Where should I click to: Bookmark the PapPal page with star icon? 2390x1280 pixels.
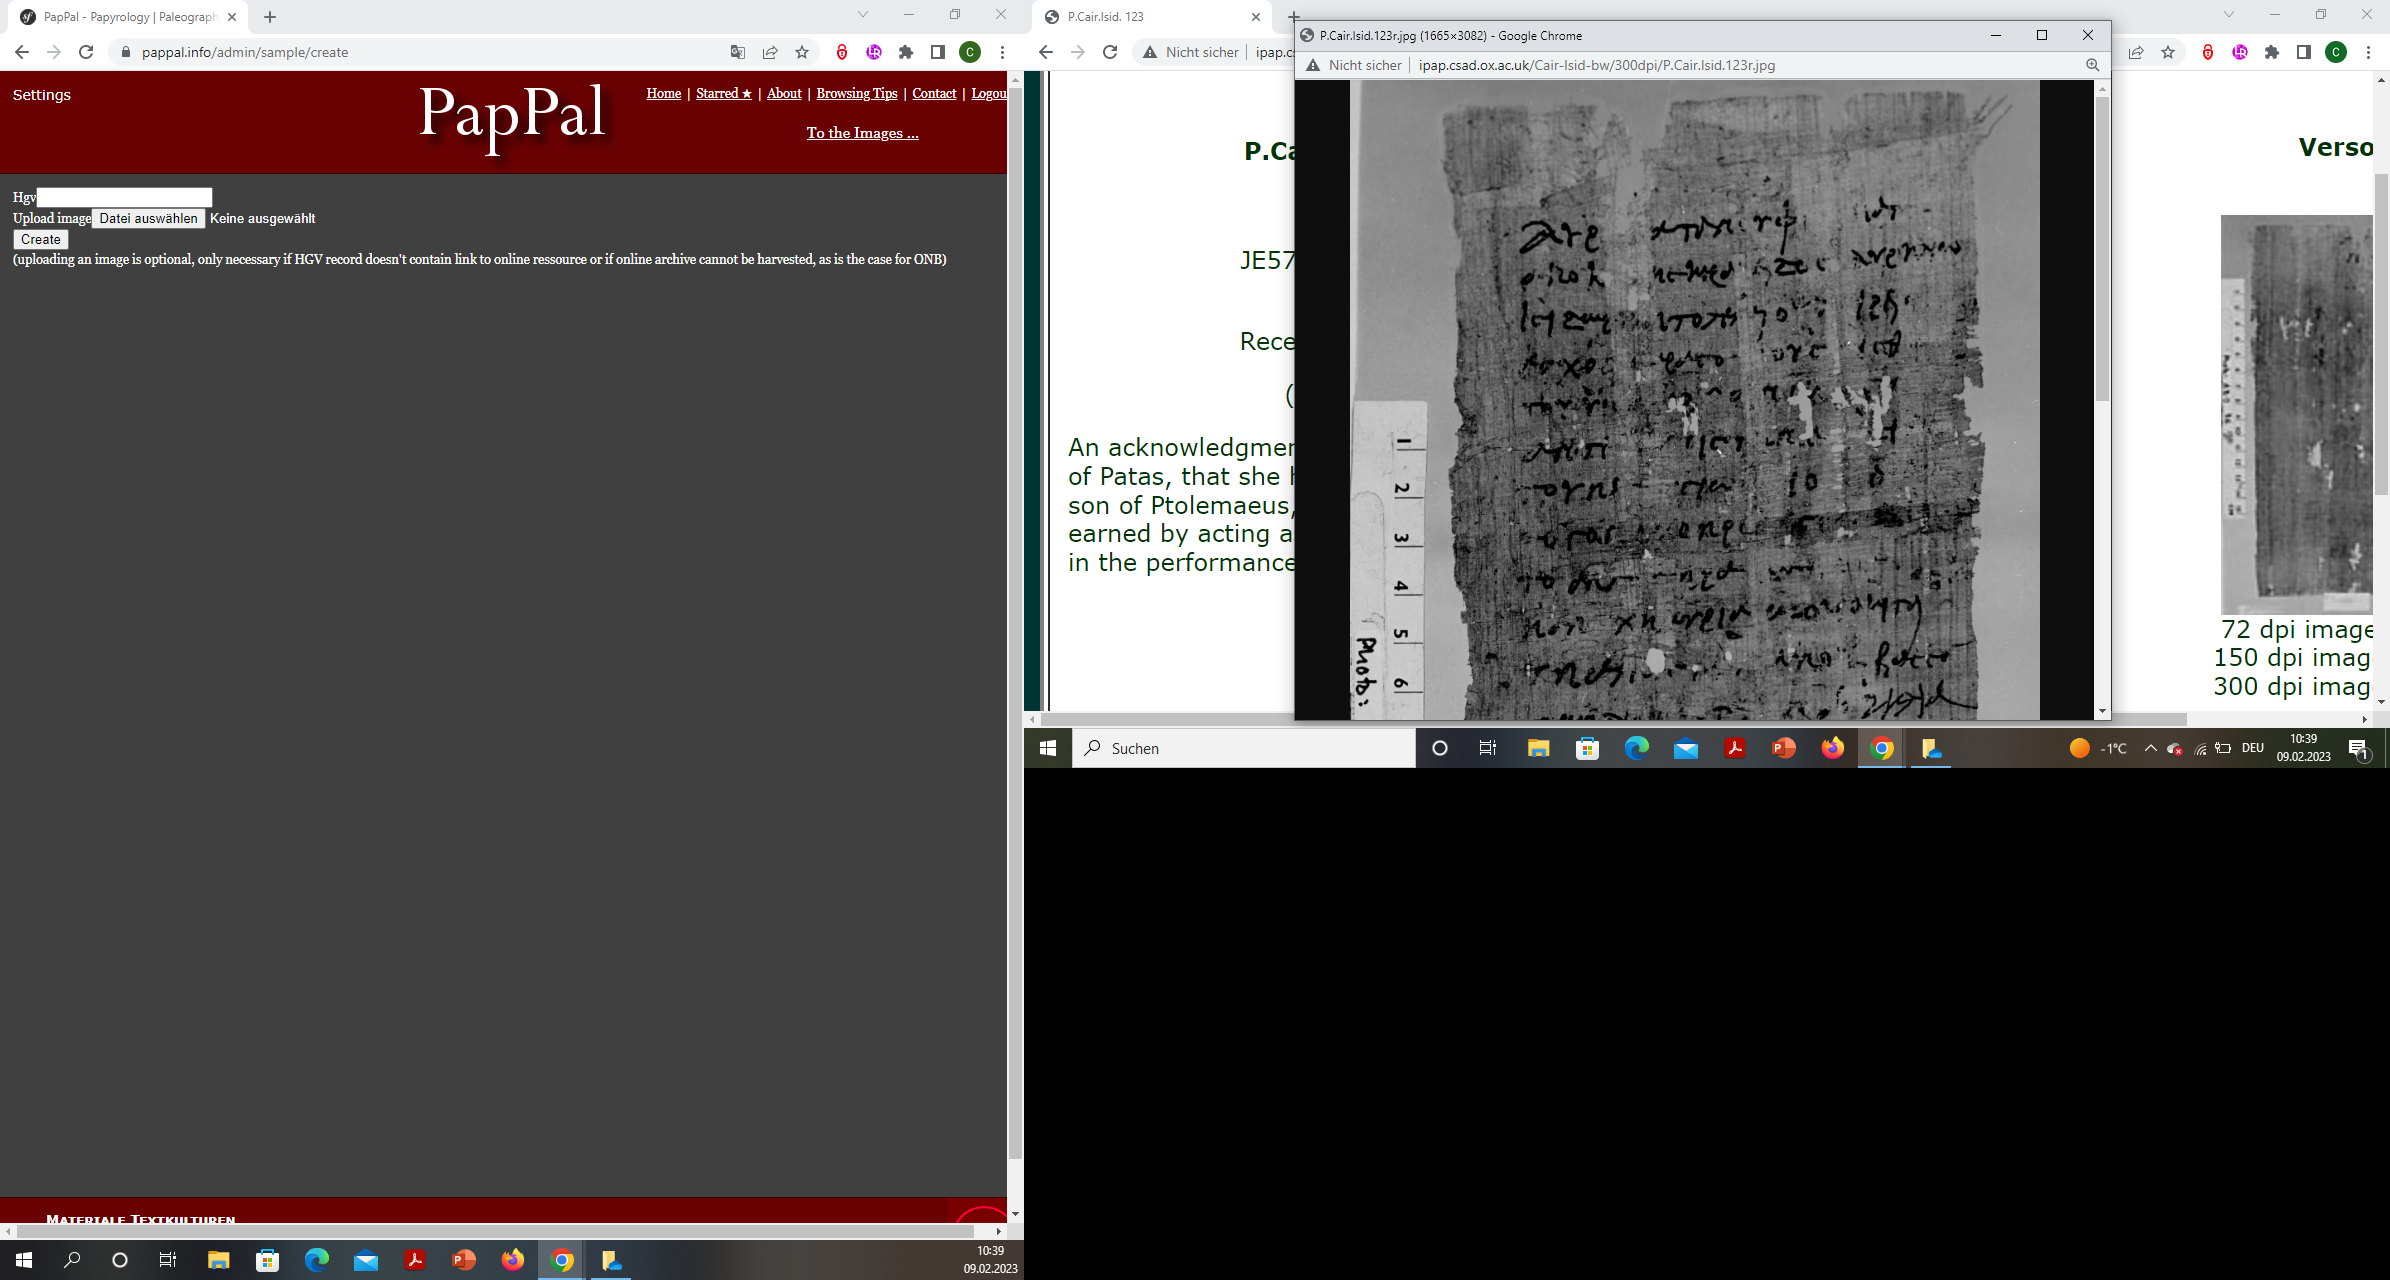[x=802, y=52]
